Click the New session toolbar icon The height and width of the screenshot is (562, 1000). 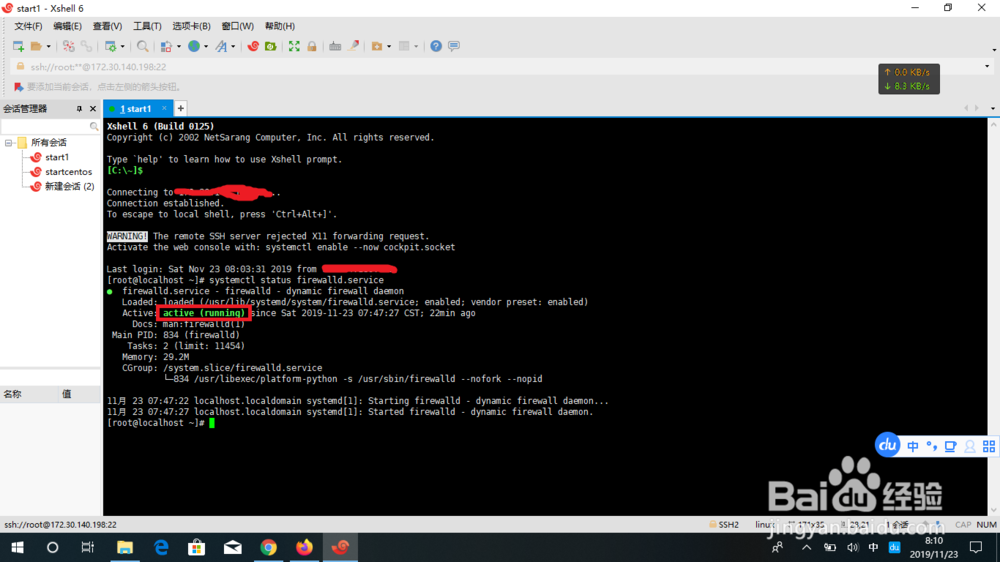click(18, 46)
